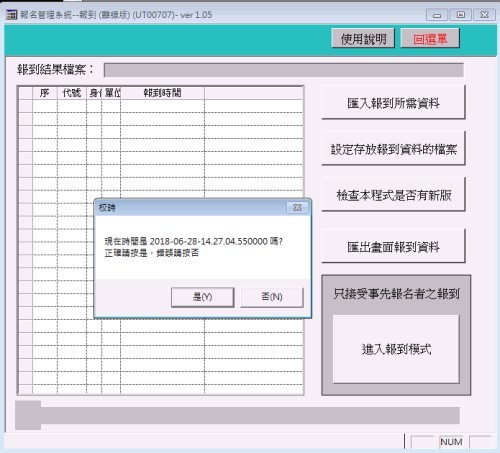Click the 使用說明 help button

click(x=363, y=39)
